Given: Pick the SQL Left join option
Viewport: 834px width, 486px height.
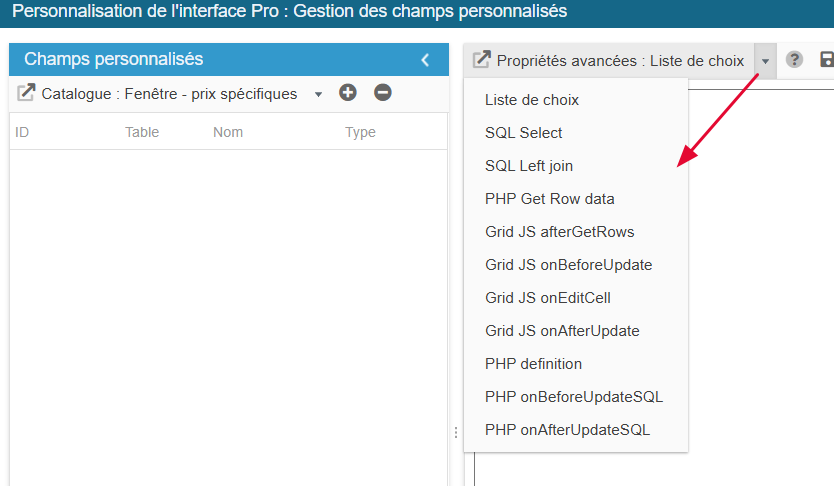Looking at the screenshot, I should tap(529, 166).
